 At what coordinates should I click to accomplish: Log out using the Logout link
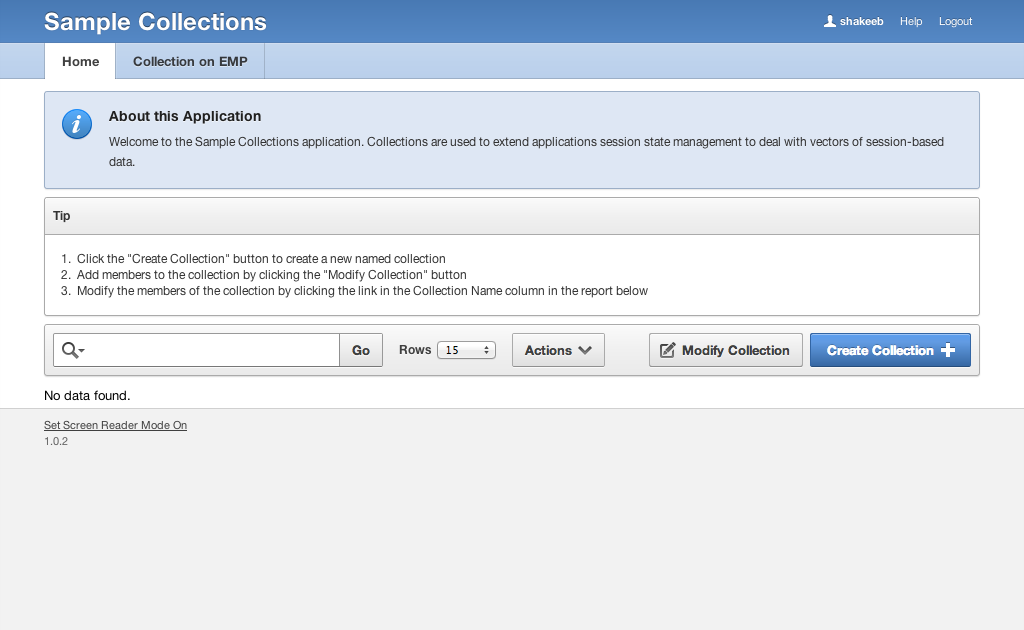(x=955, y=21)
